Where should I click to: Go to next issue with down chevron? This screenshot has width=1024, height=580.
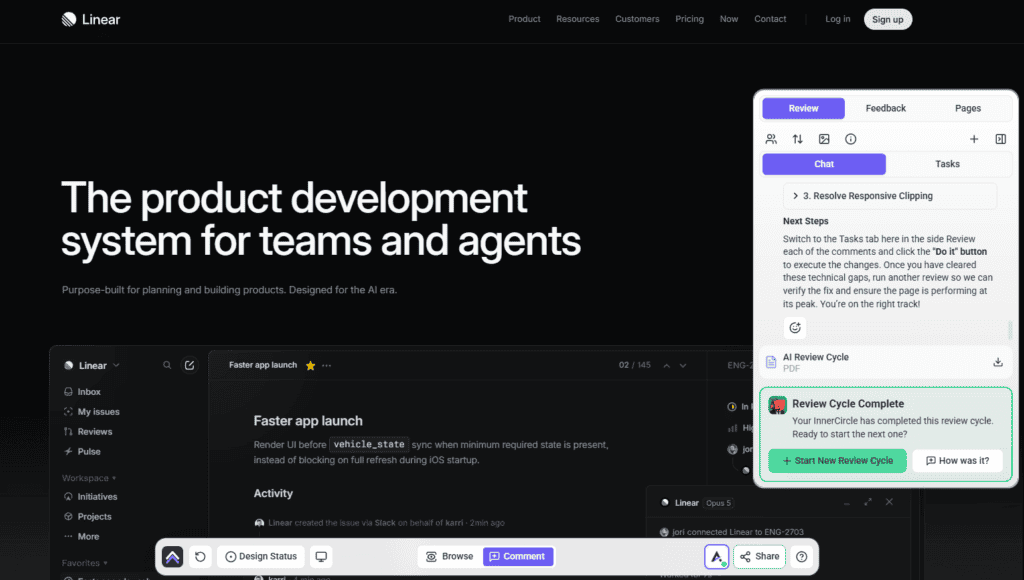point(683,366)
